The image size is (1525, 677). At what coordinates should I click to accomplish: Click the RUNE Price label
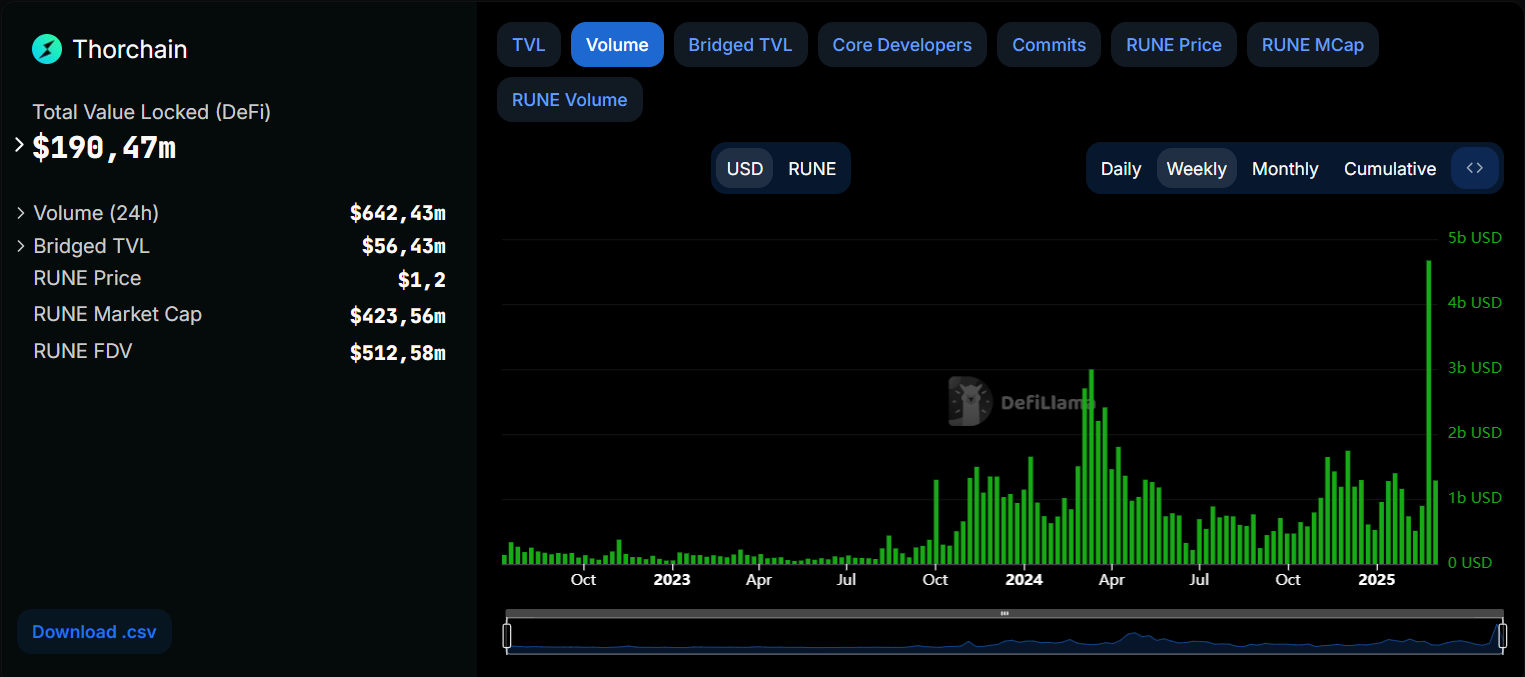(87, 278)
